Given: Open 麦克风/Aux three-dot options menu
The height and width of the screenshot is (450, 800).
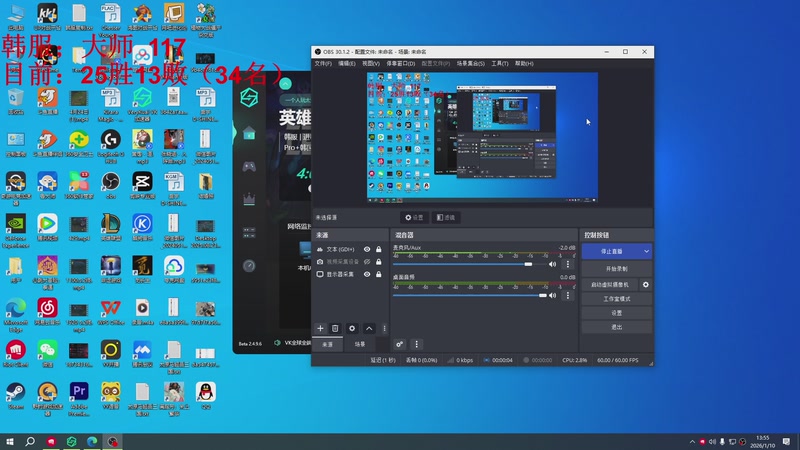Looking at the screenshot, I should pos(568,264).
